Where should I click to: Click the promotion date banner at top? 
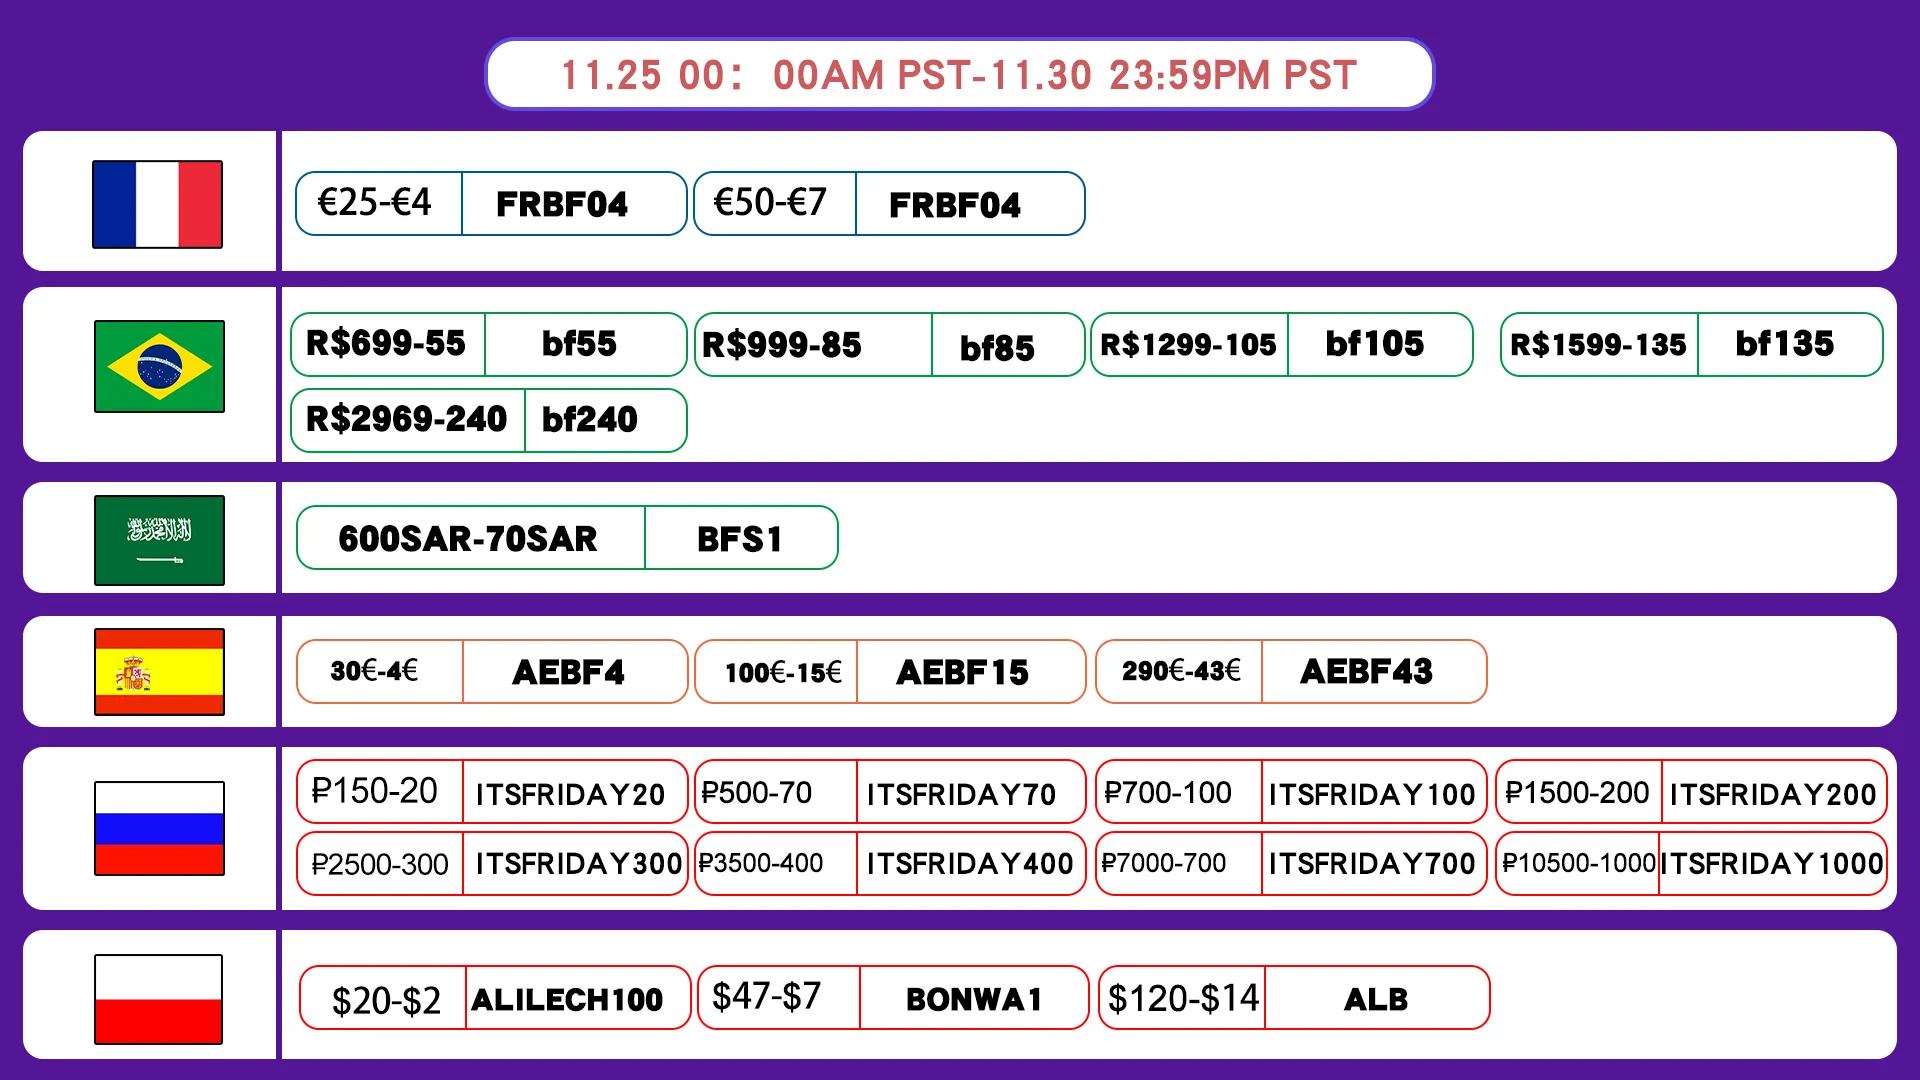point(958,75)
